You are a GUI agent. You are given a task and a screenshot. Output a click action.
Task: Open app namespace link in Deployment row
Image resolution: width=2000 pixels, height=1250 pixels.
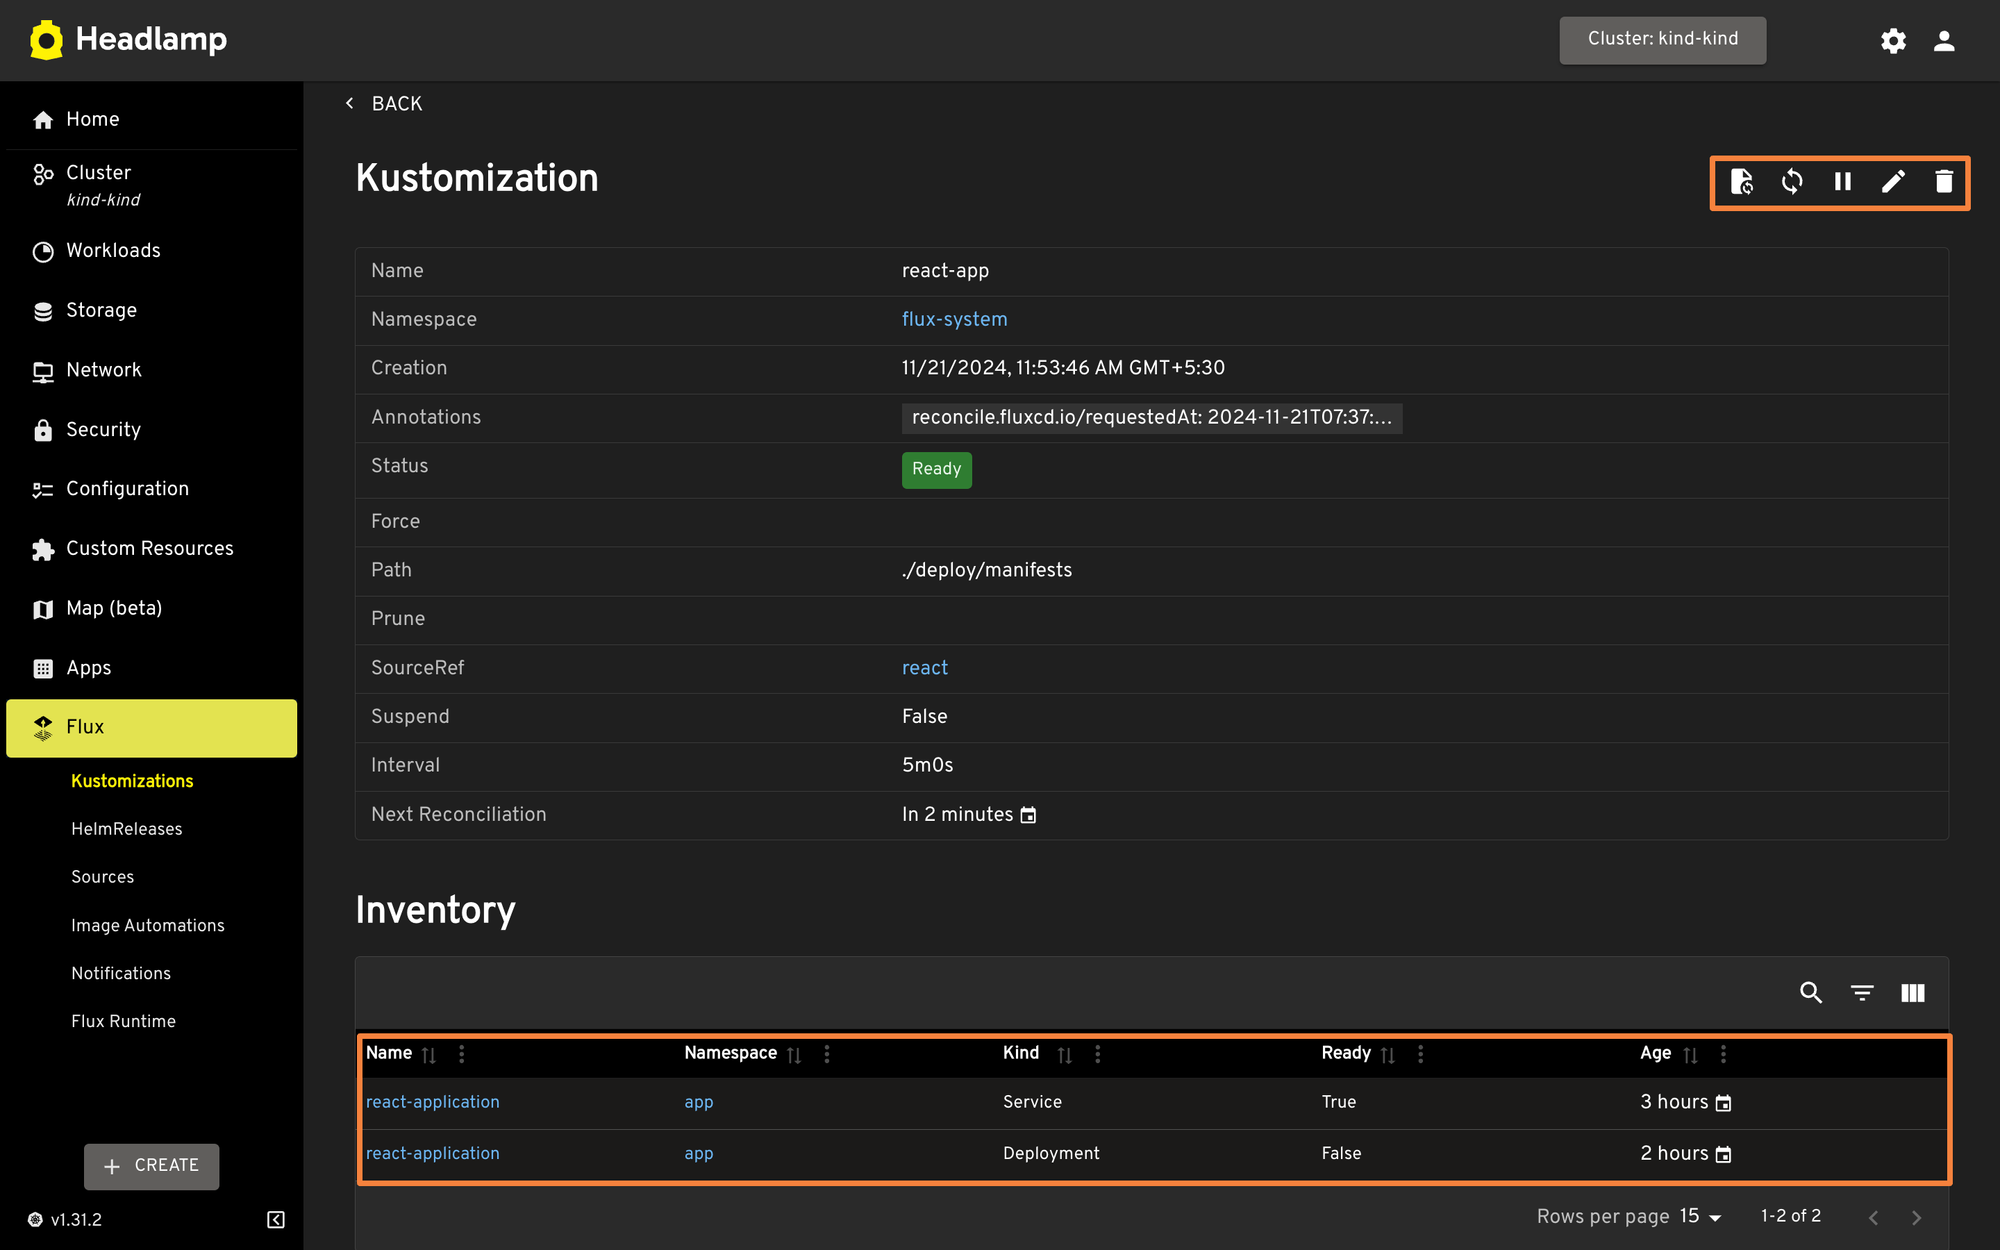[699, 1154]
